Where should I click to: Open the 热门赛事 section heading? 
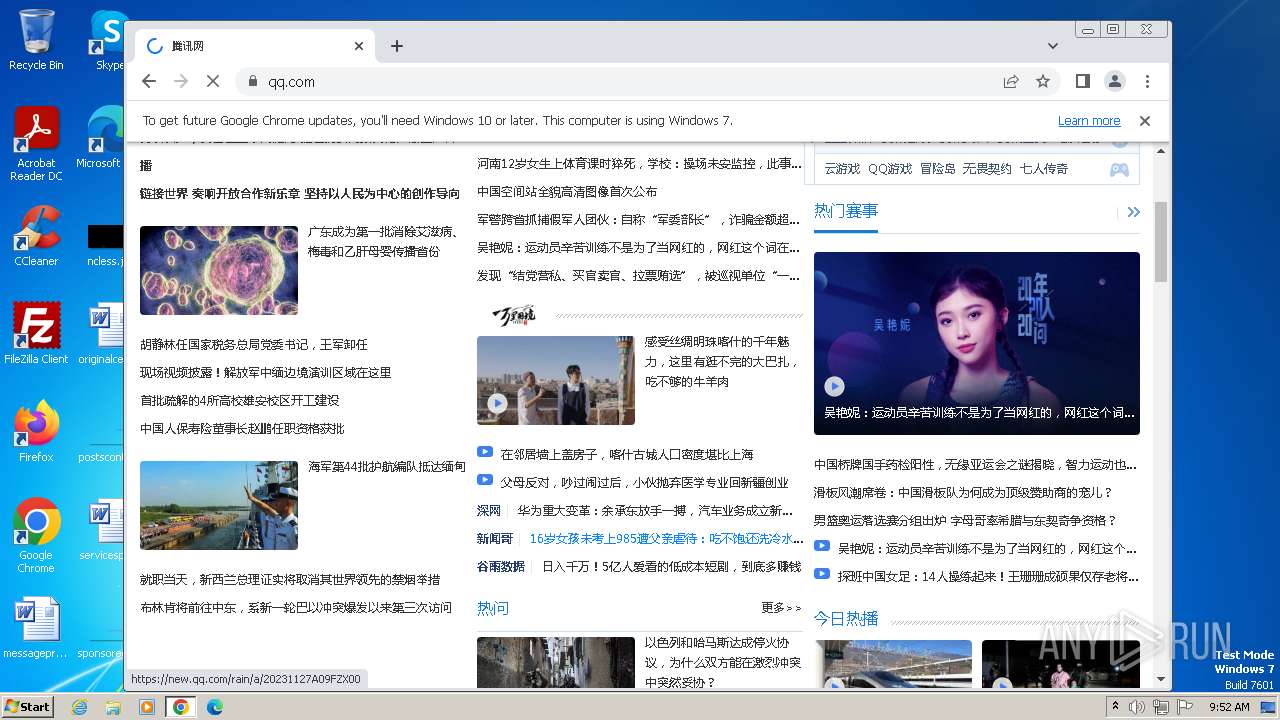[846, 211]
